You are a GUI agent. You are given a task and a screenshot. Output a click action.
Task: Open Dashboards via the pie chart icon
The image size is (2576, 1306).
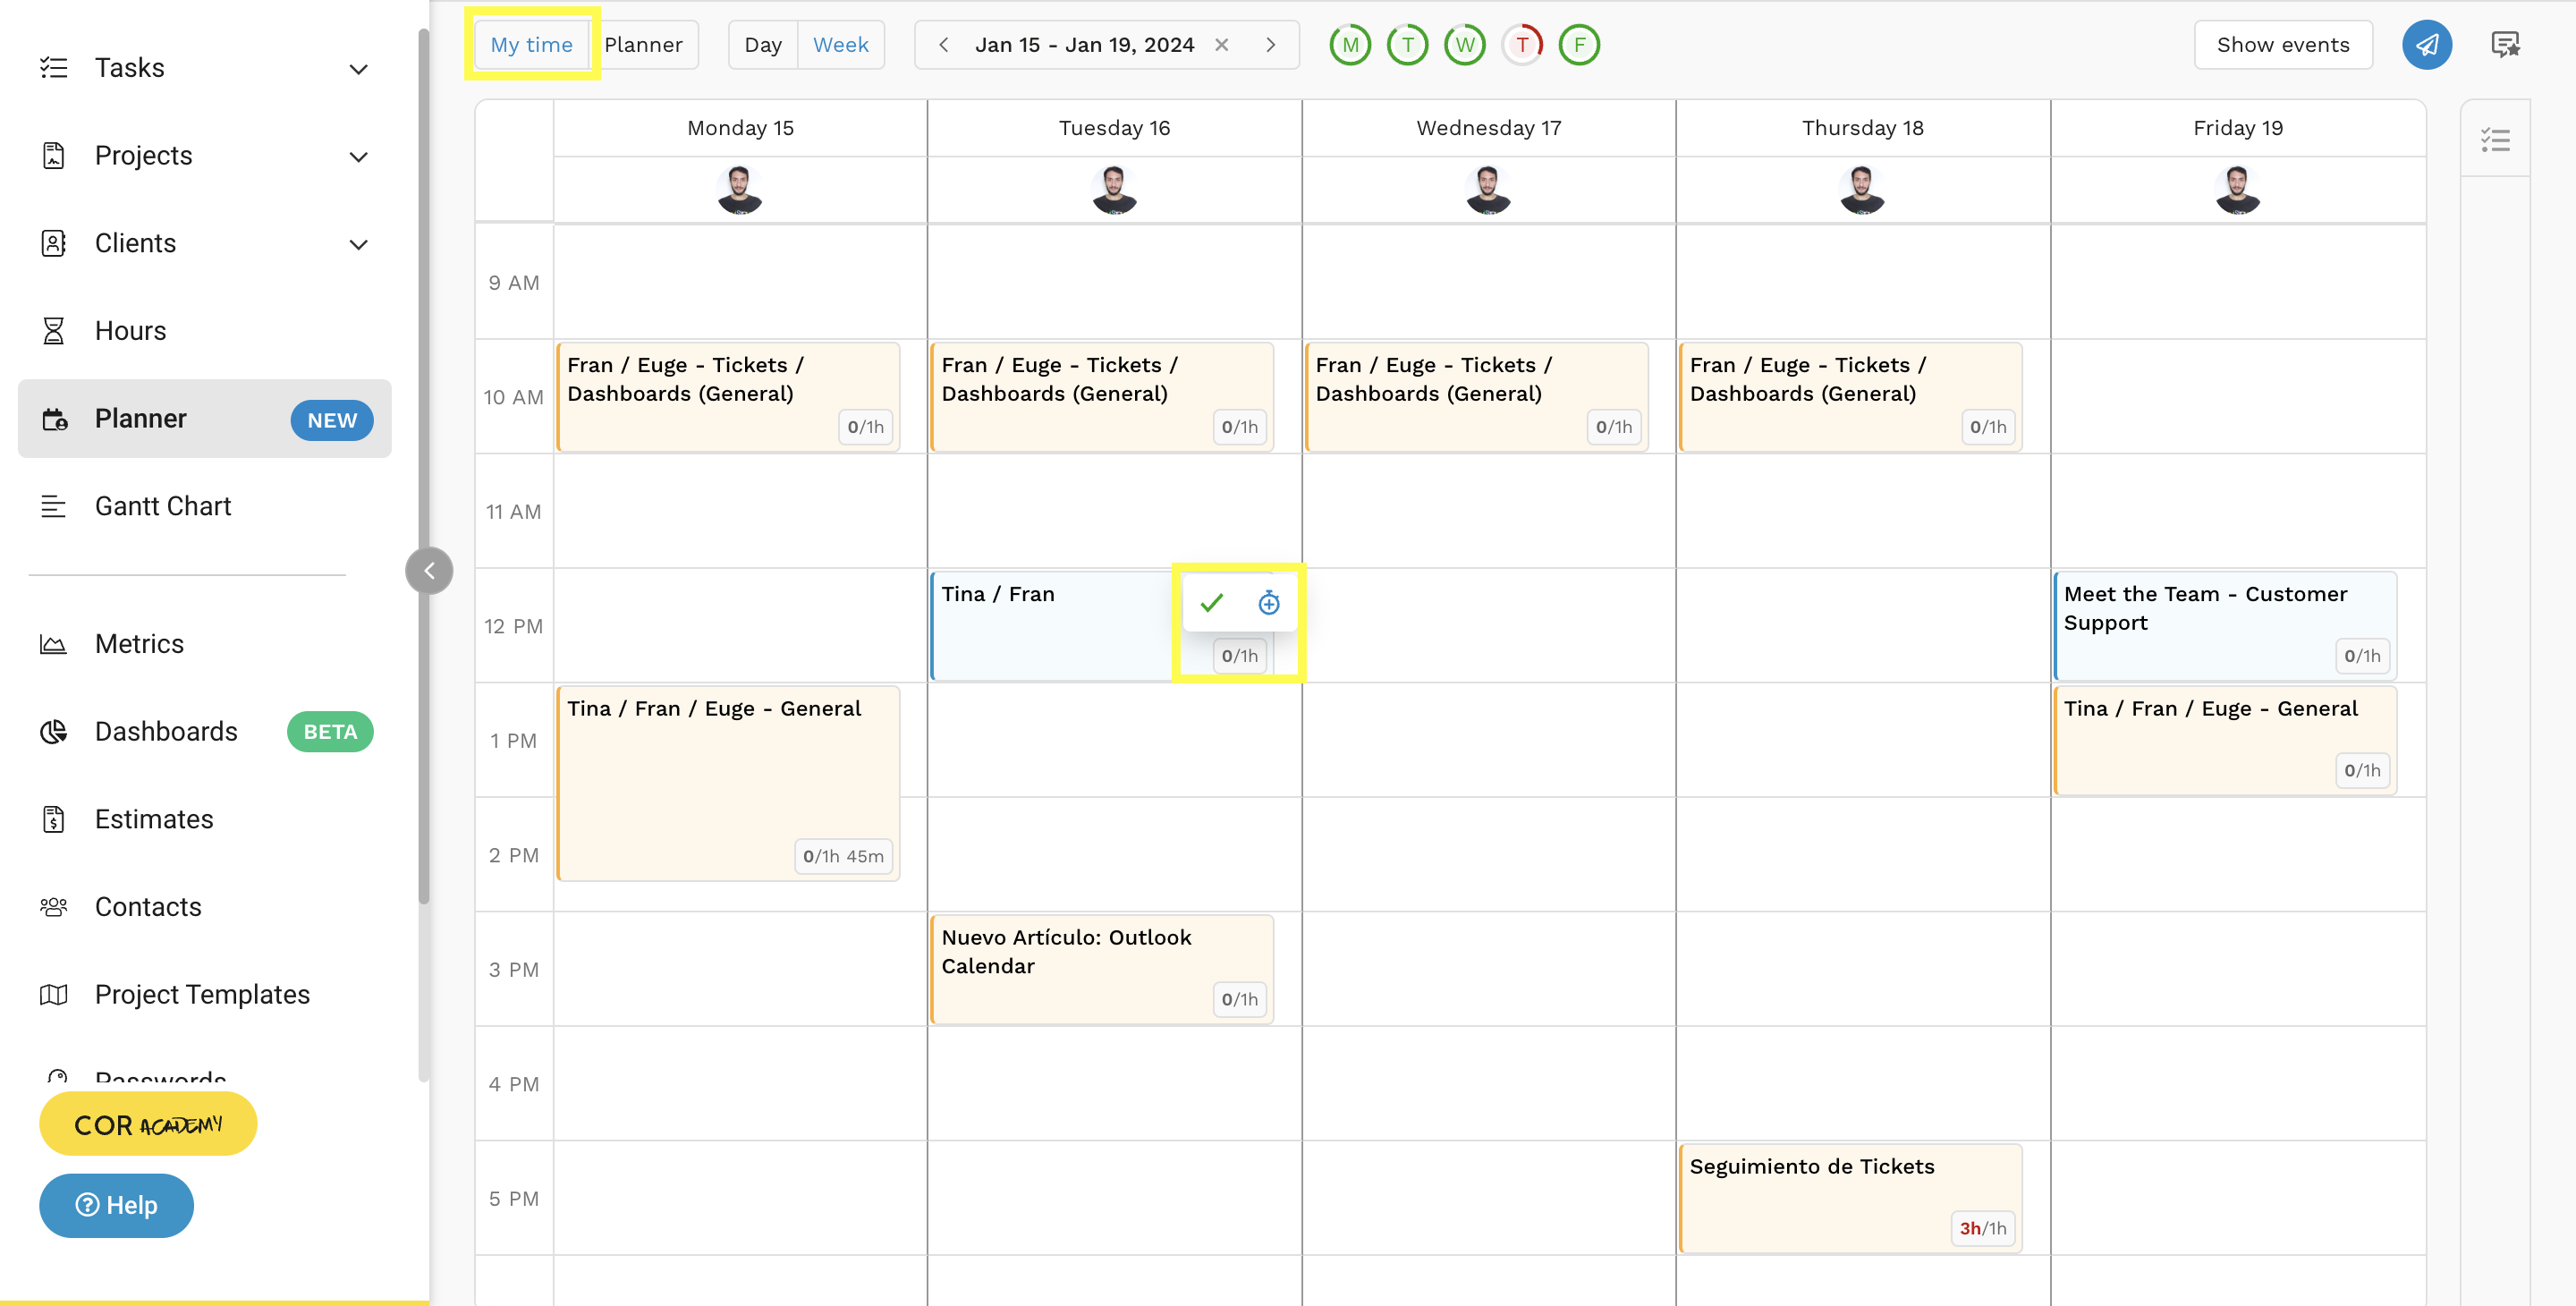[x=53, y=731]
